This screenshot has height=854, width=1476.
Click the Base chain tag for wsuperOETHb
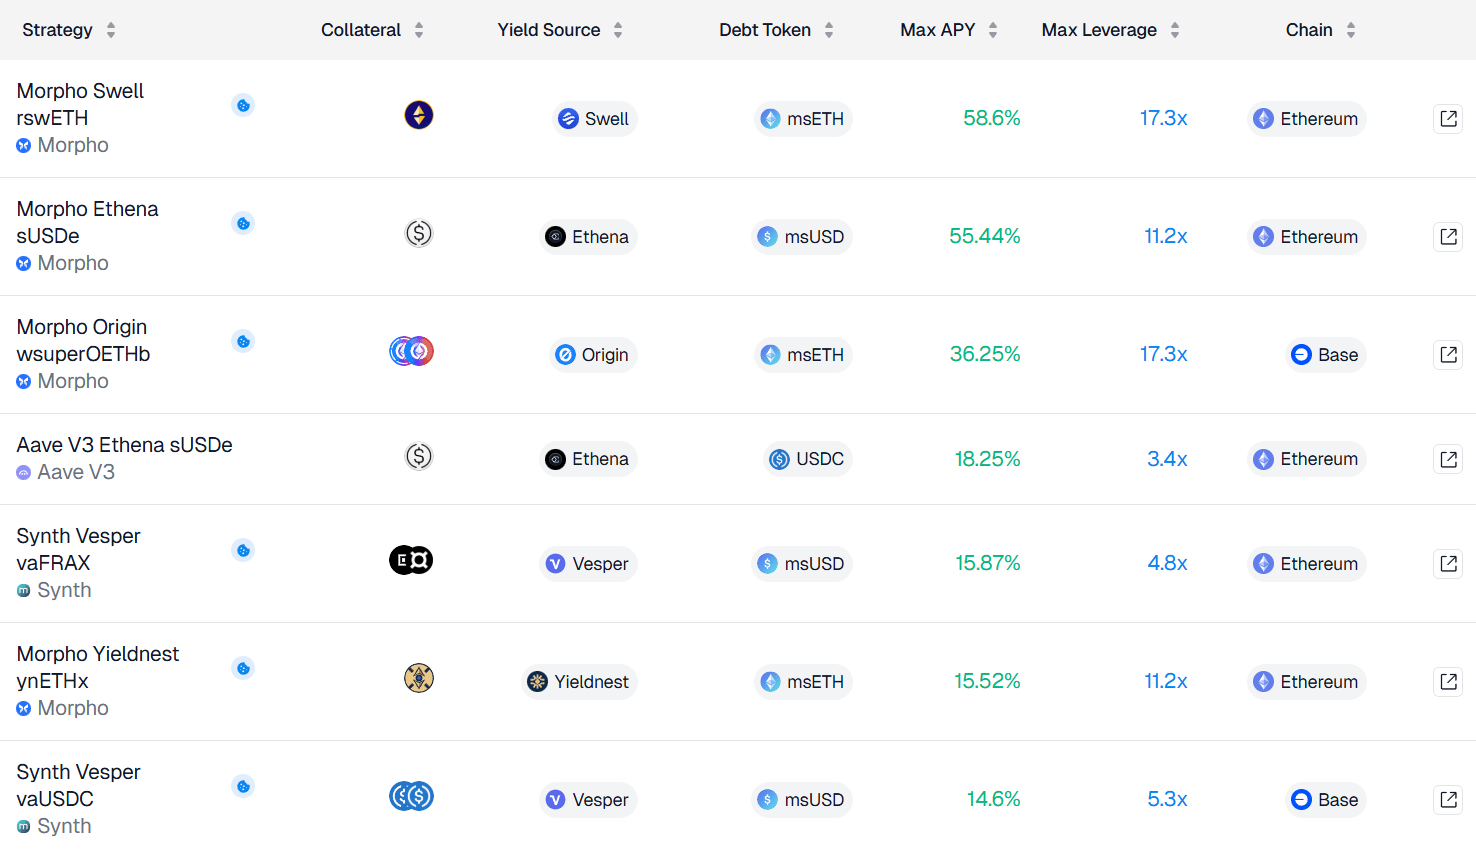coord(1326,355)
